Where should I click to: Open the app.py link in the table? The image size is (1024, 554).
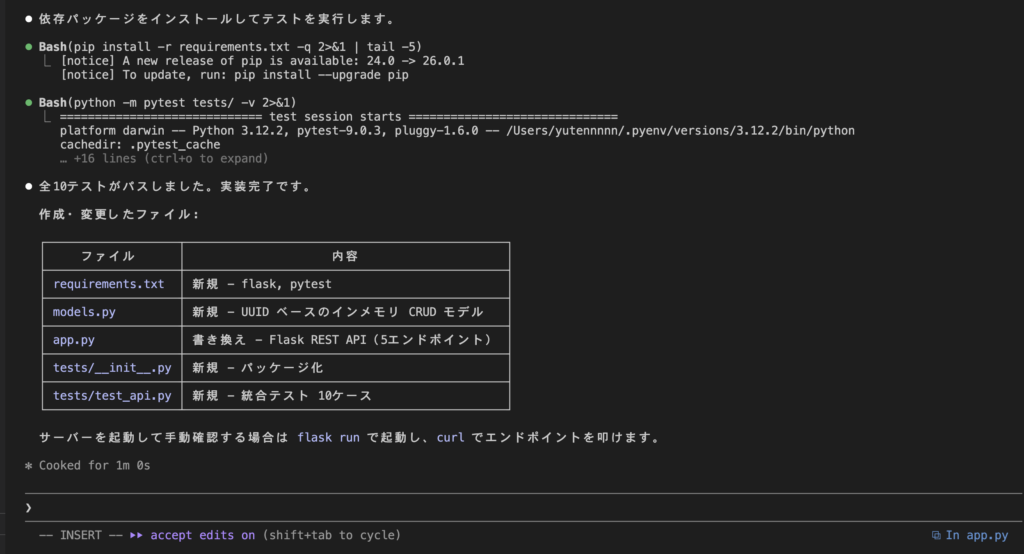click(74, 340)
